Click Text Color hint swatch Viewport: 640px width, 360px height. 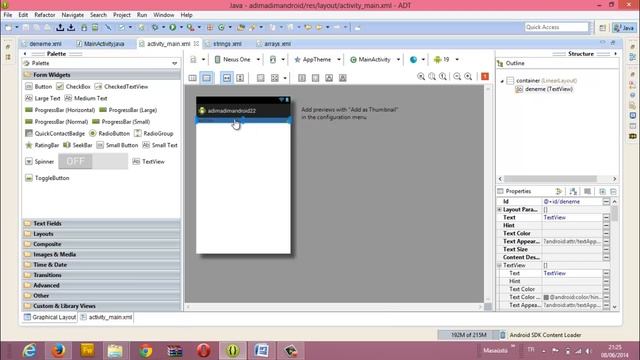tap(546, 298)
